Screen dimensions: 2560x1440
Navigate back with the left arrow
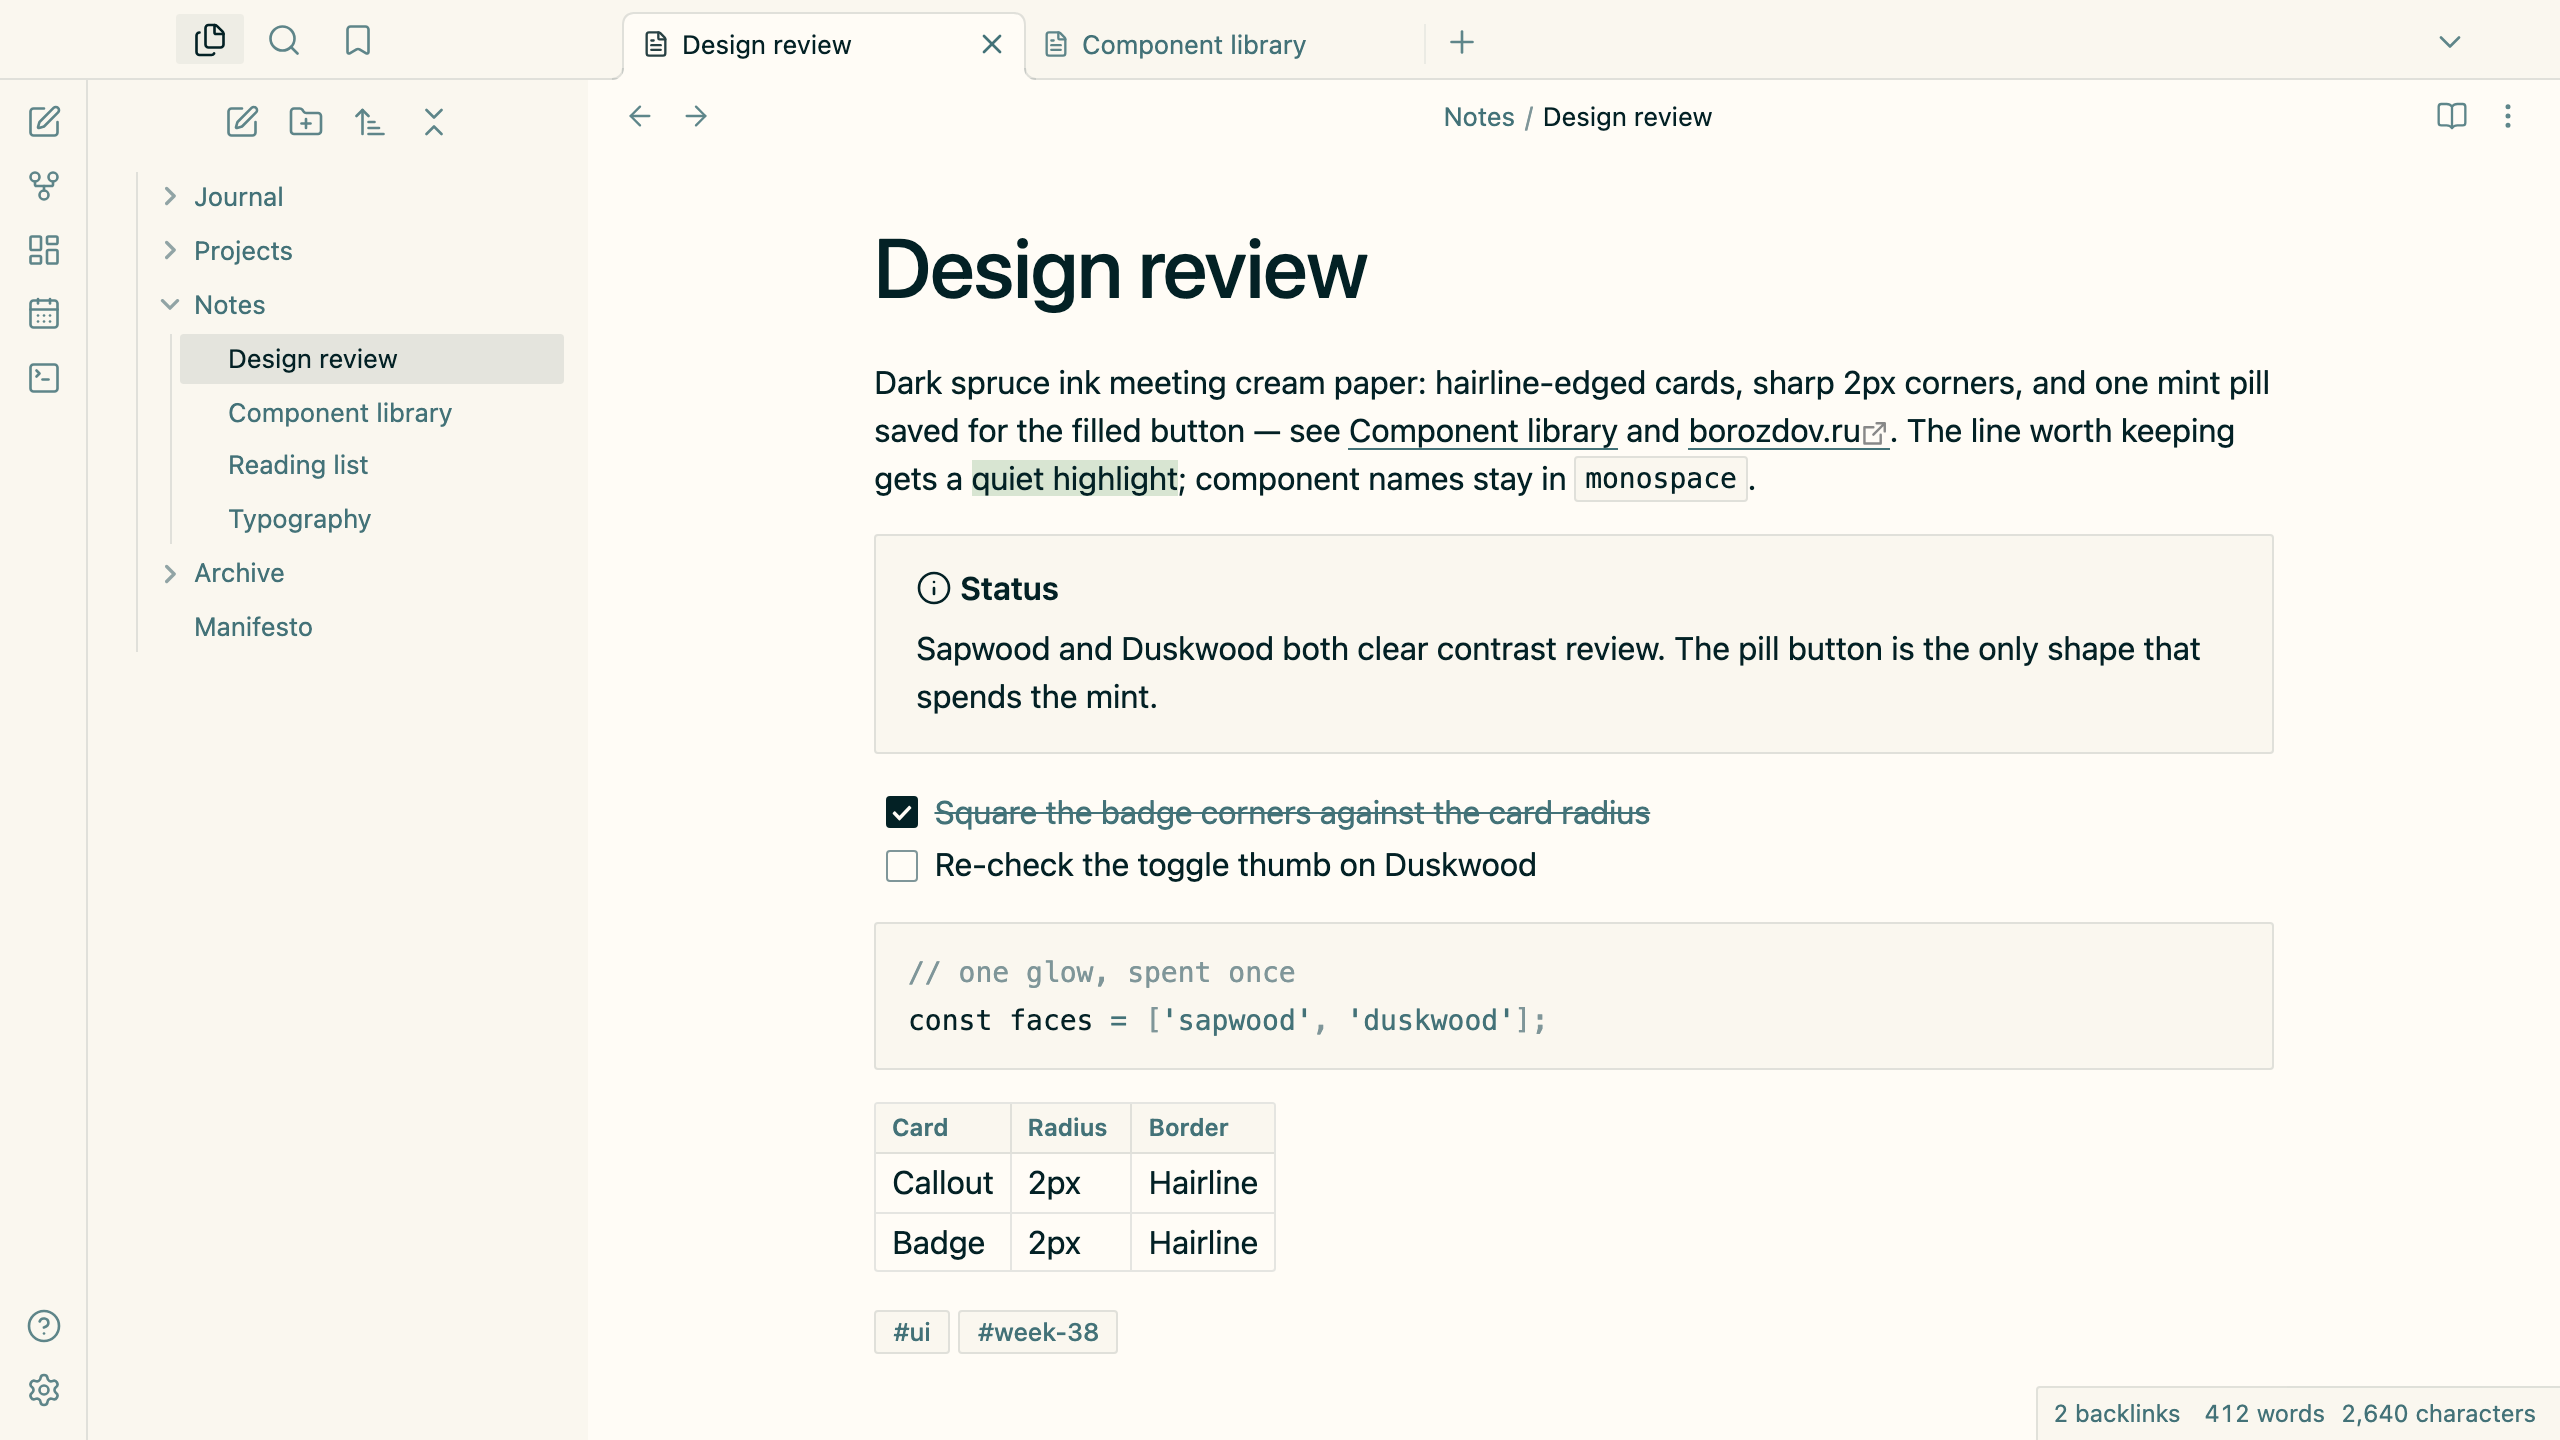640,116
